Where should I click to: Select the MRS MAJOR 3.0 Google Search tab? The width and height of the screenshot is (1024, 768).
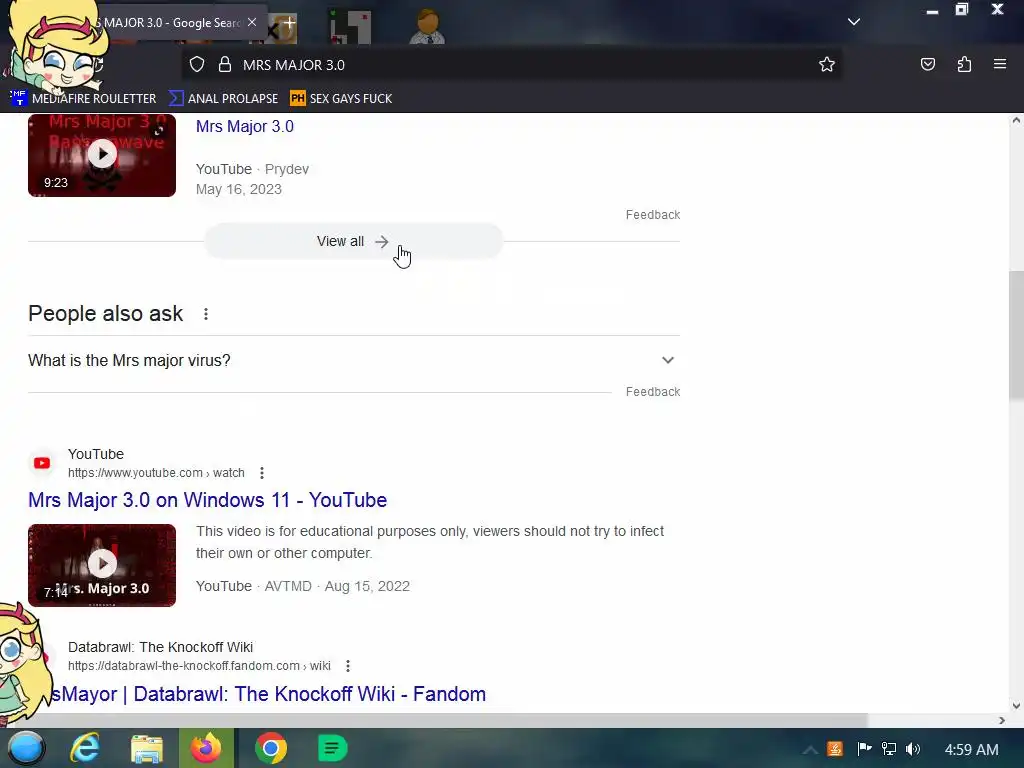pyautogui.click(x=172, y=23)
